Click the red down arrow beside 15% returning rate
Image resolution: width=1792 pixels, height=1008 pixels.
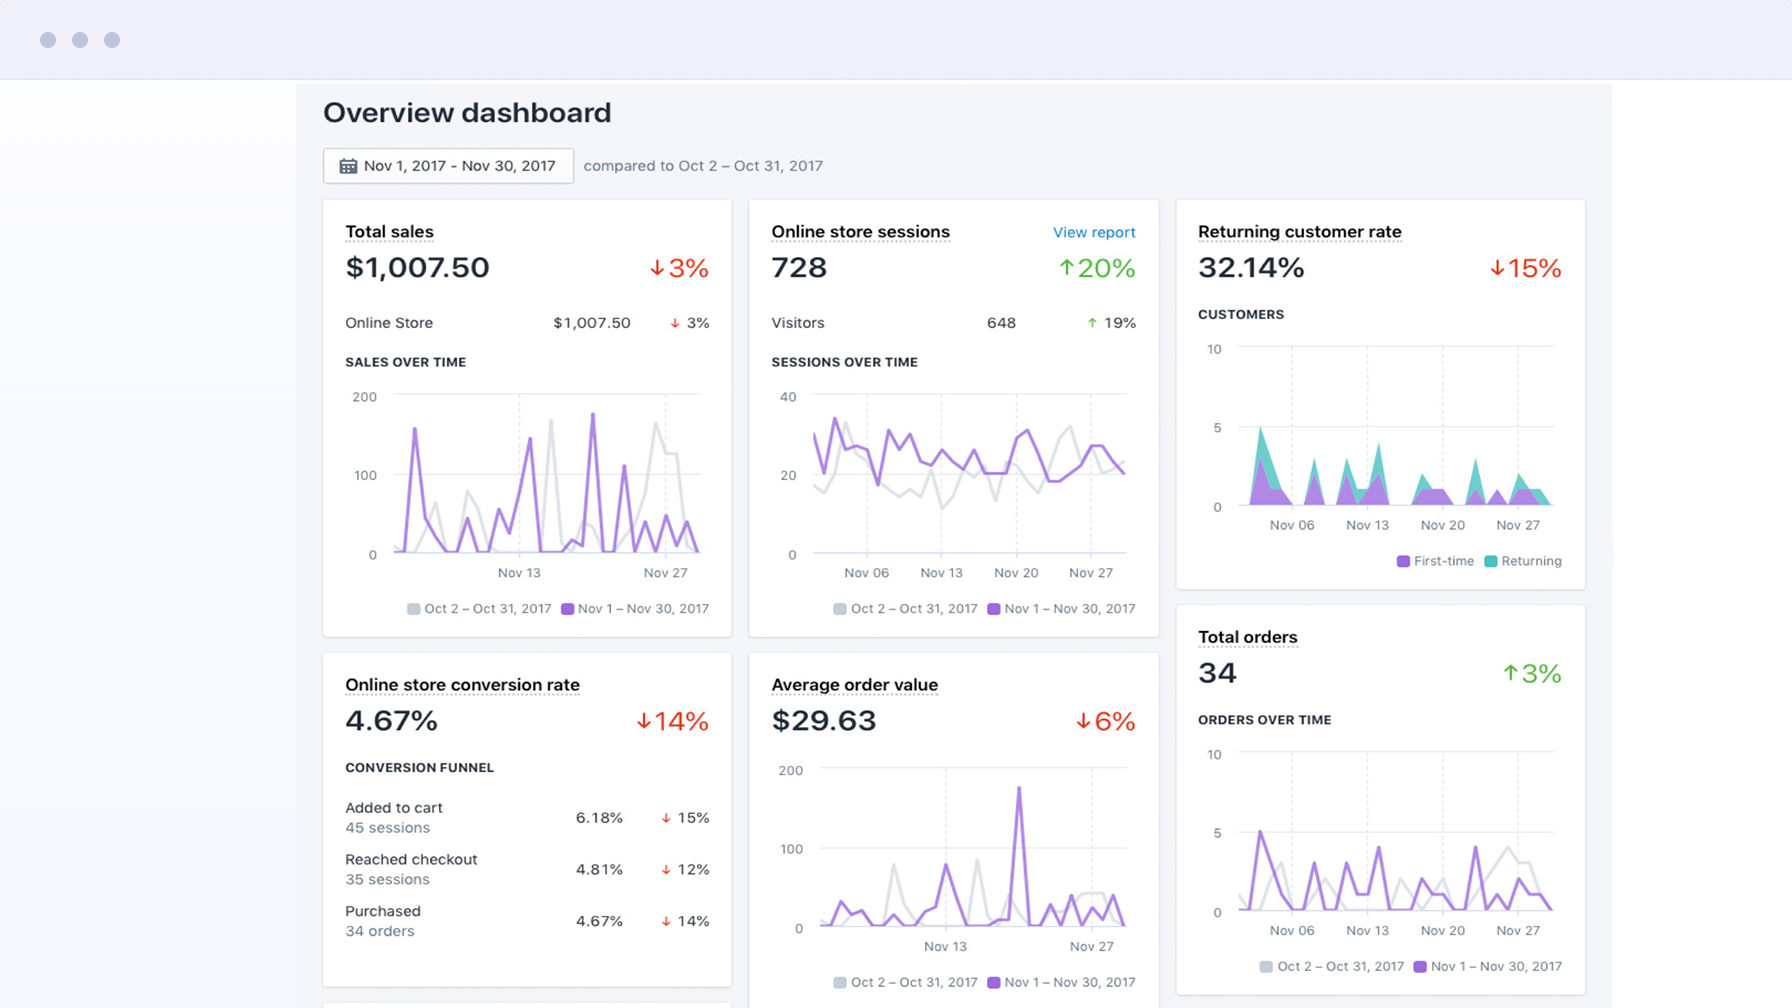click(x=1497, y=268)
